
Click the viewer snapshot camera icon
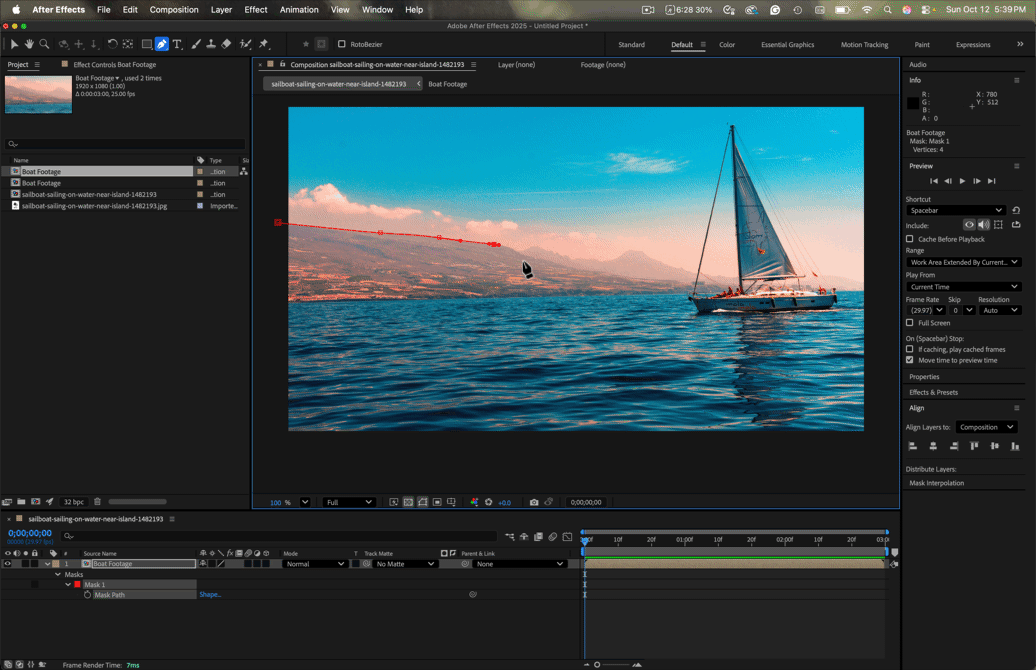(x=534, y=502)
